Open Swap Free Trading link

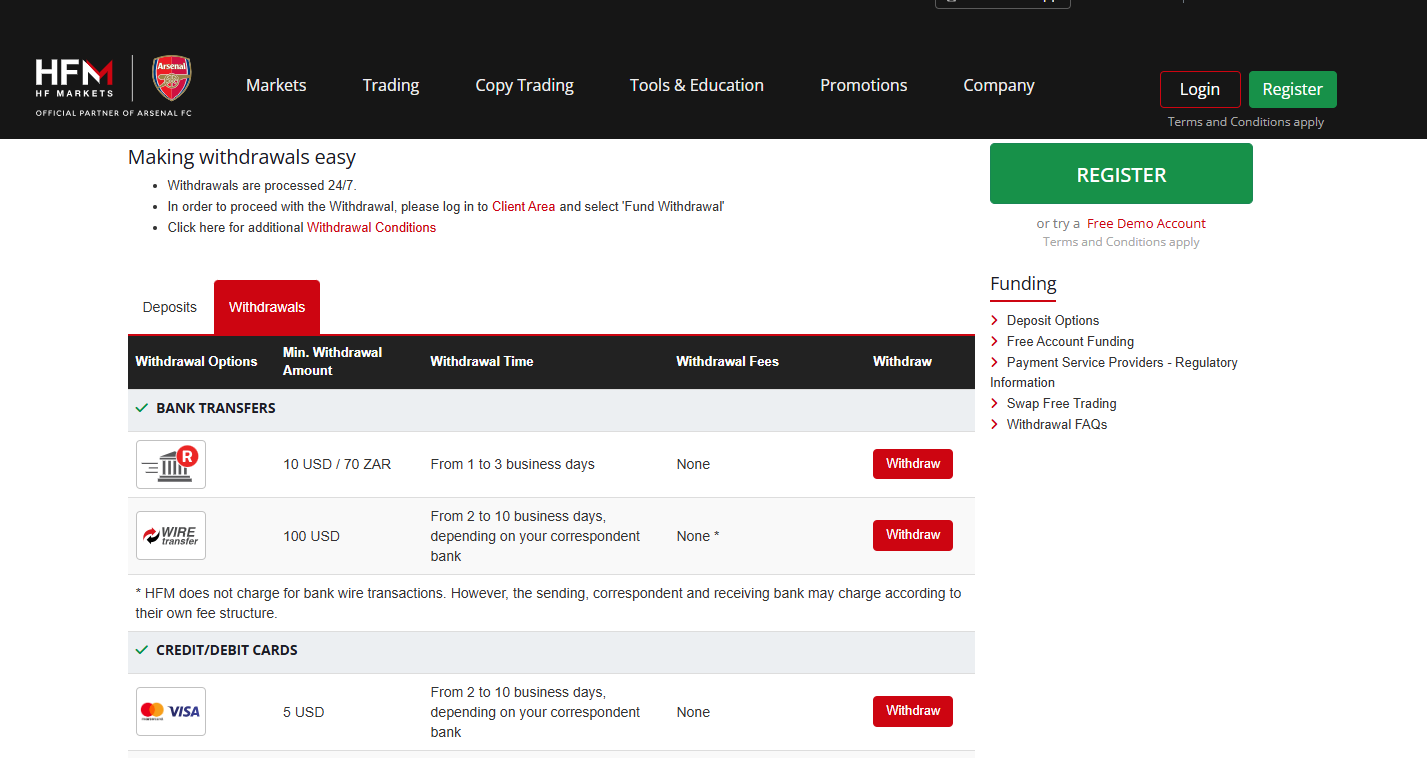coord(1061,404)
